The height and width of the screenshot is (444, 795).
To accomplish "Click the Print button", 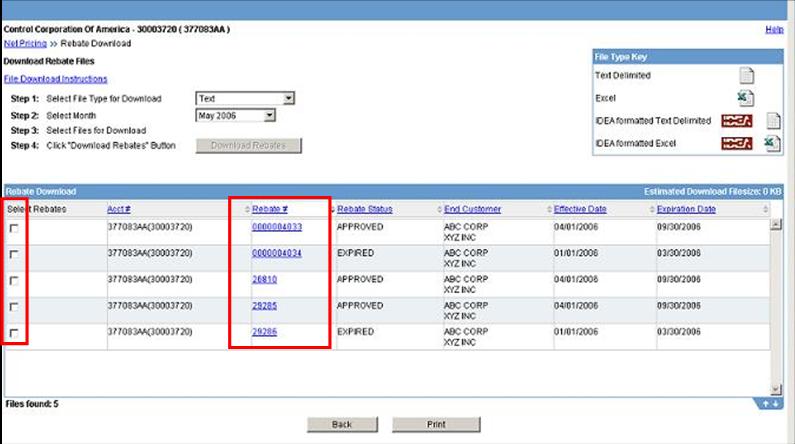I will [x=436, y=424].
